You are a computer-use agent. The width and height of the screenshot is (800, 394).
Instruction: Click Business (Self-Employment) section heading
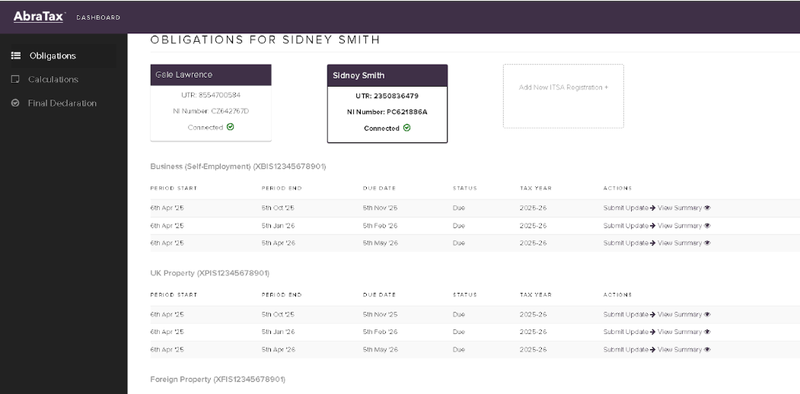point(238,166)
